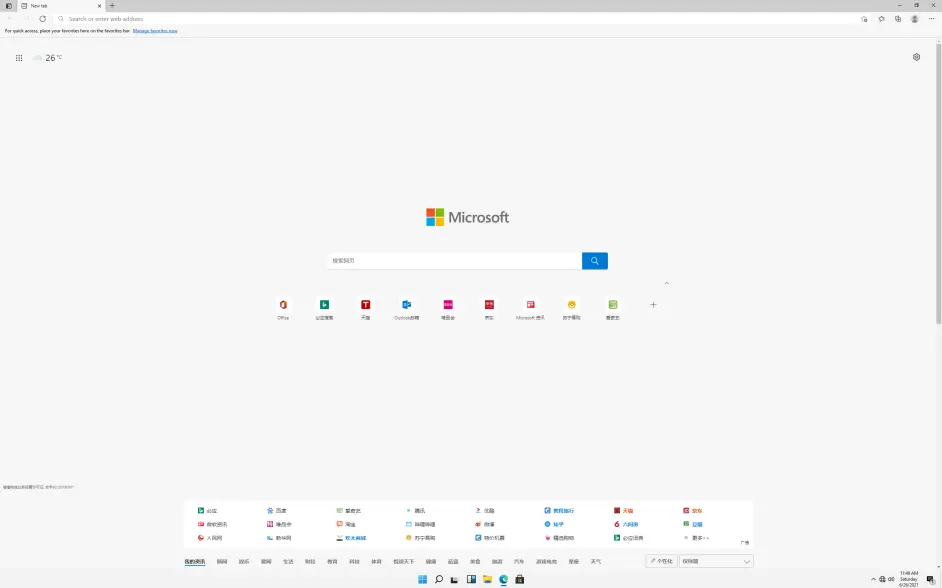Select the 娱乐 feed tab
Screen dimensions: 942x588
[244, 562]
